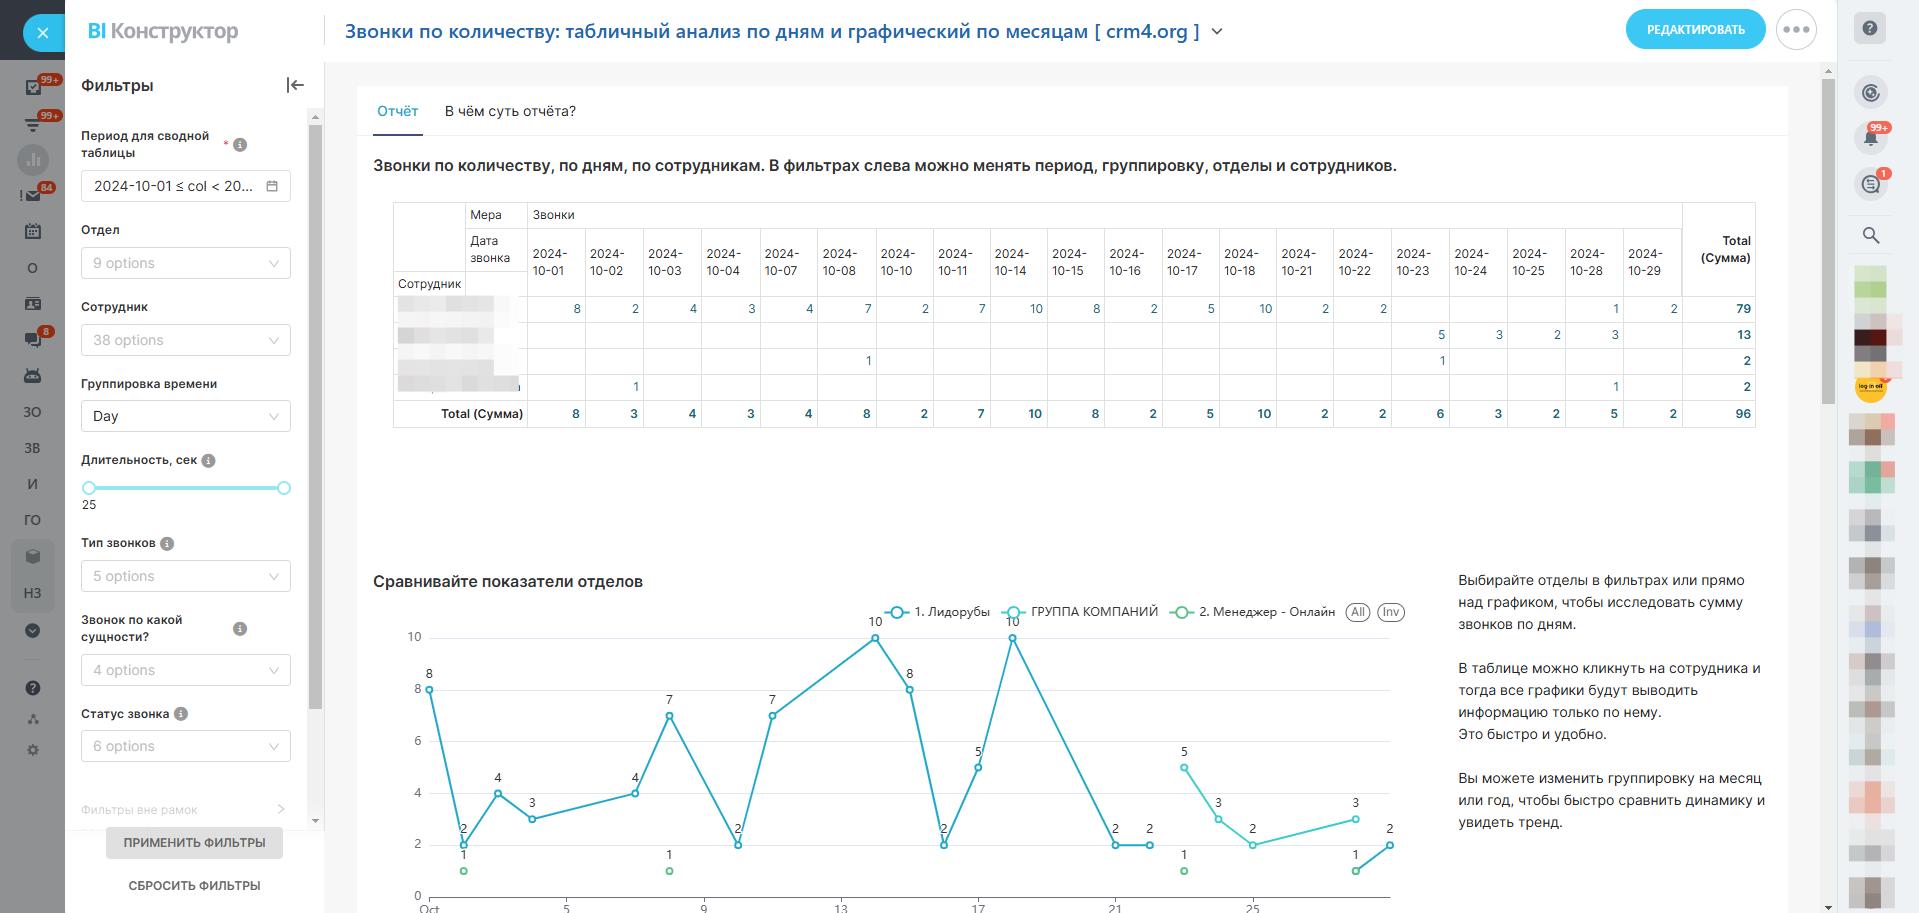The height and width of the screenshot is (913, 1919).
Task: Collapse the Фильтры panel with the arrow icon
Action: click(295, 86)
